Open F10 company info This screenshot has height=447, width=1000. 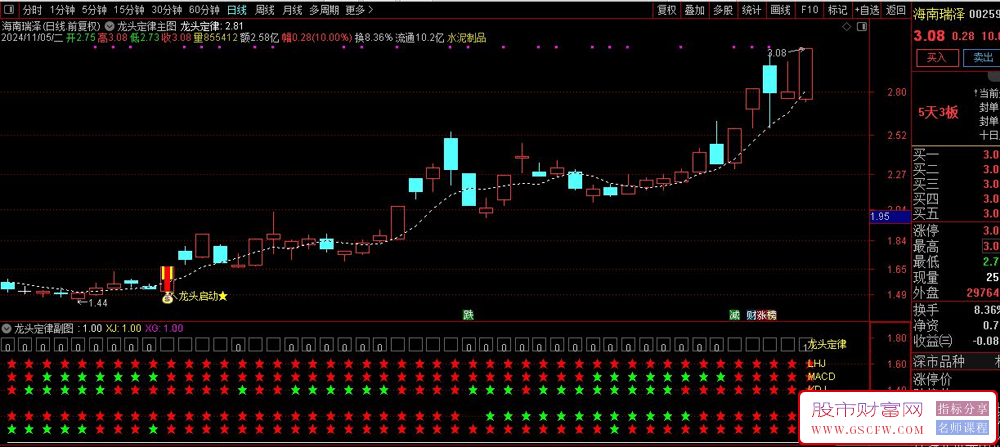809,10
